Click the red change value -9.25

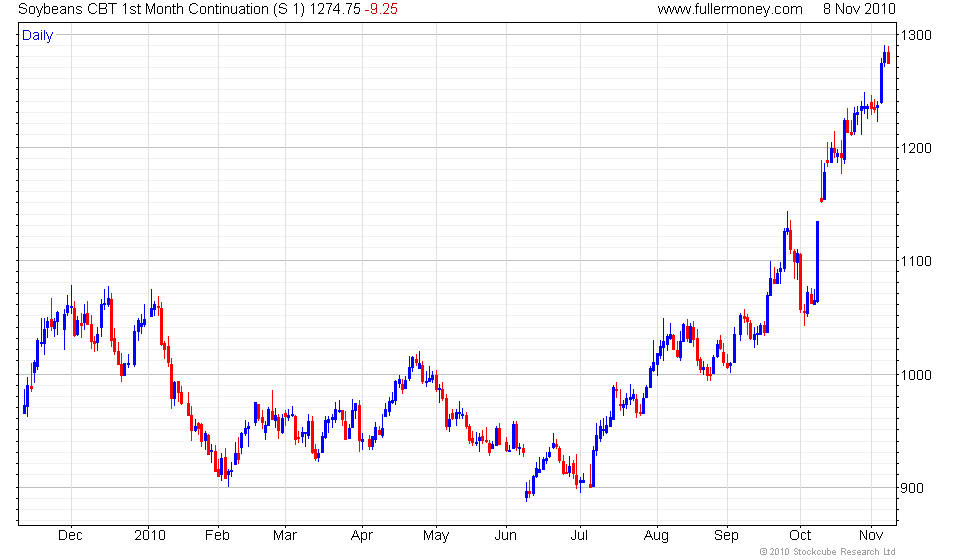pyautogui.click(x=381, y=9)
